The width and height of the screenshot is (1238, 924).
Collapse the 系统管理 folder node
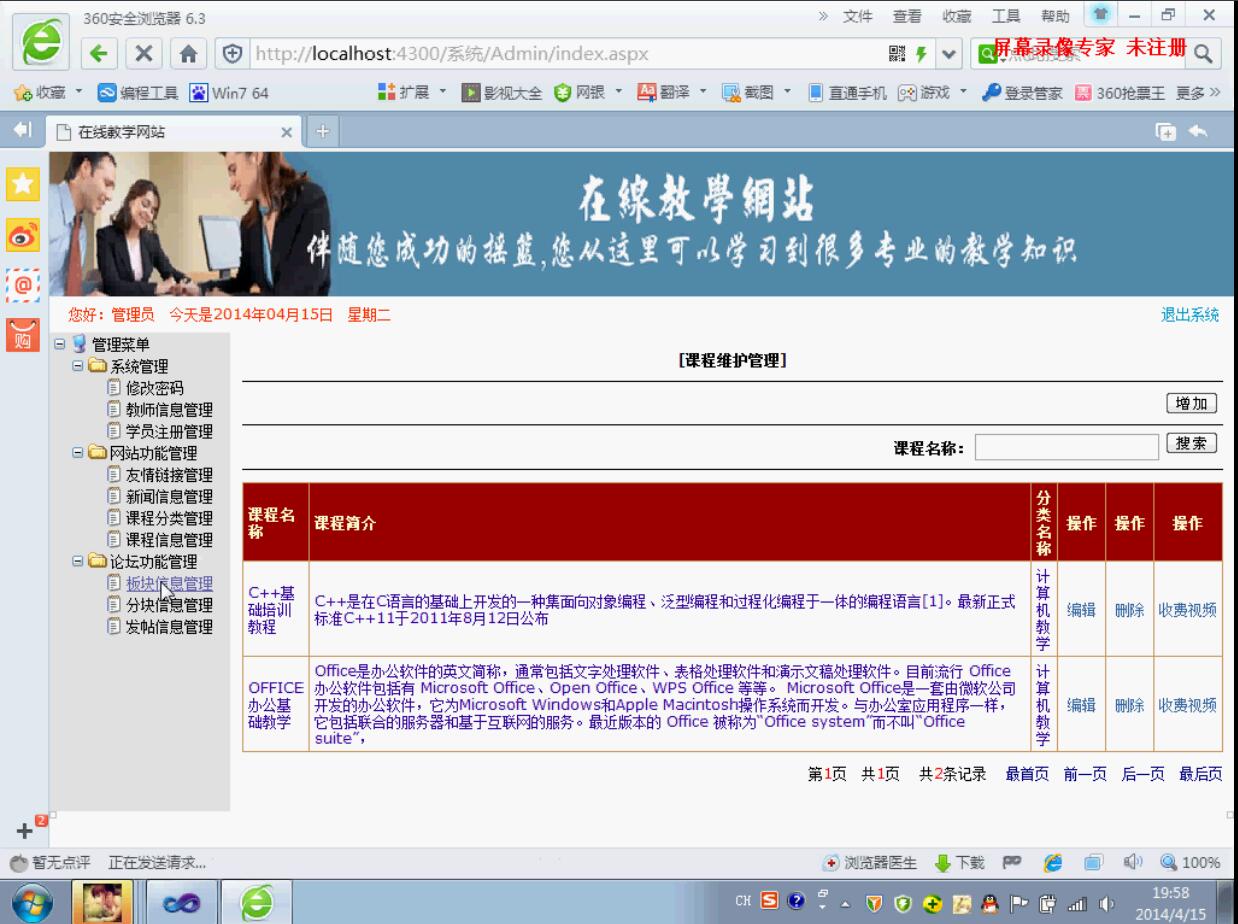pyautogui.click(x=77, y=367)
